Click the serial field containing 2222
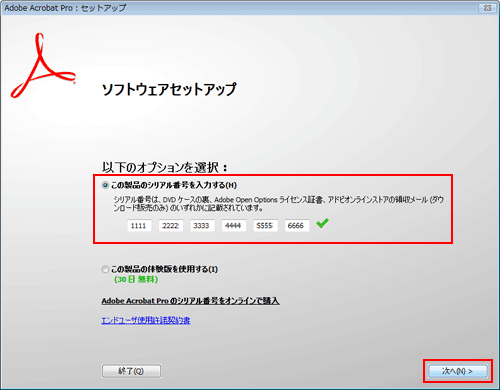The image size is (500, 390). (x=171, y=226)
